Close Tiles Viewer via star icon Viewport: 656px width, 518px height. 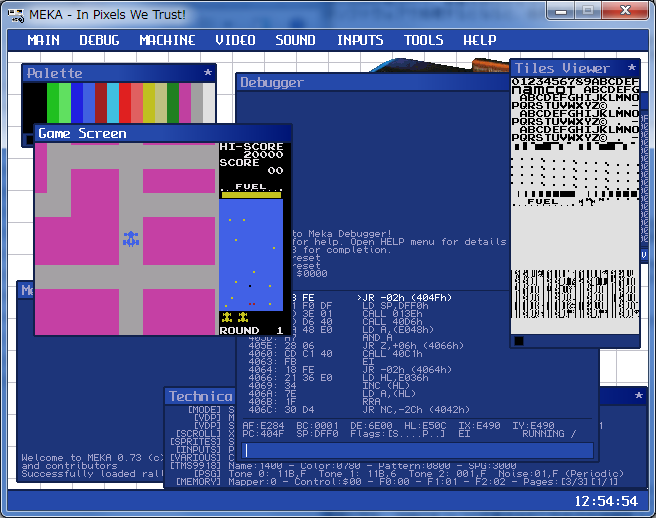[632, 67]
